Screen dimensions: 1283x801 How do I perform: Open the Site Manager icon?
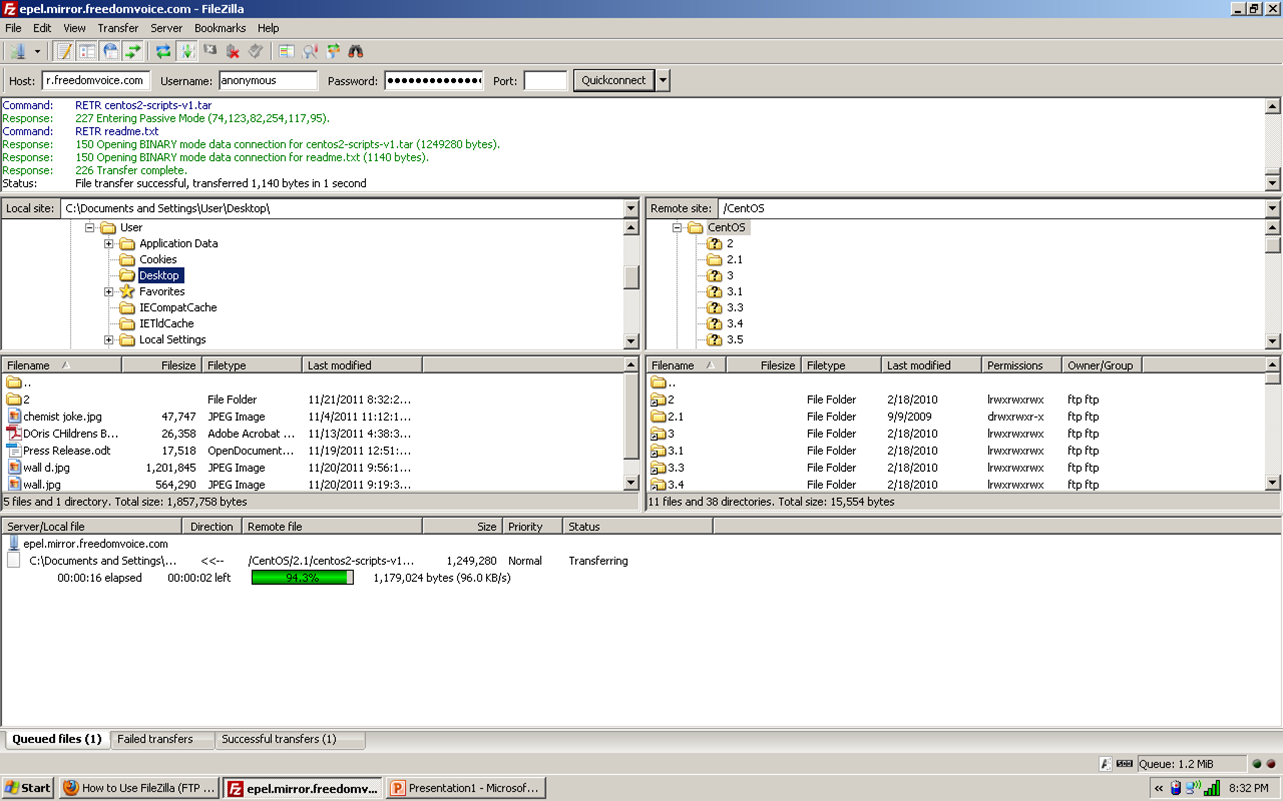point(19,51)
